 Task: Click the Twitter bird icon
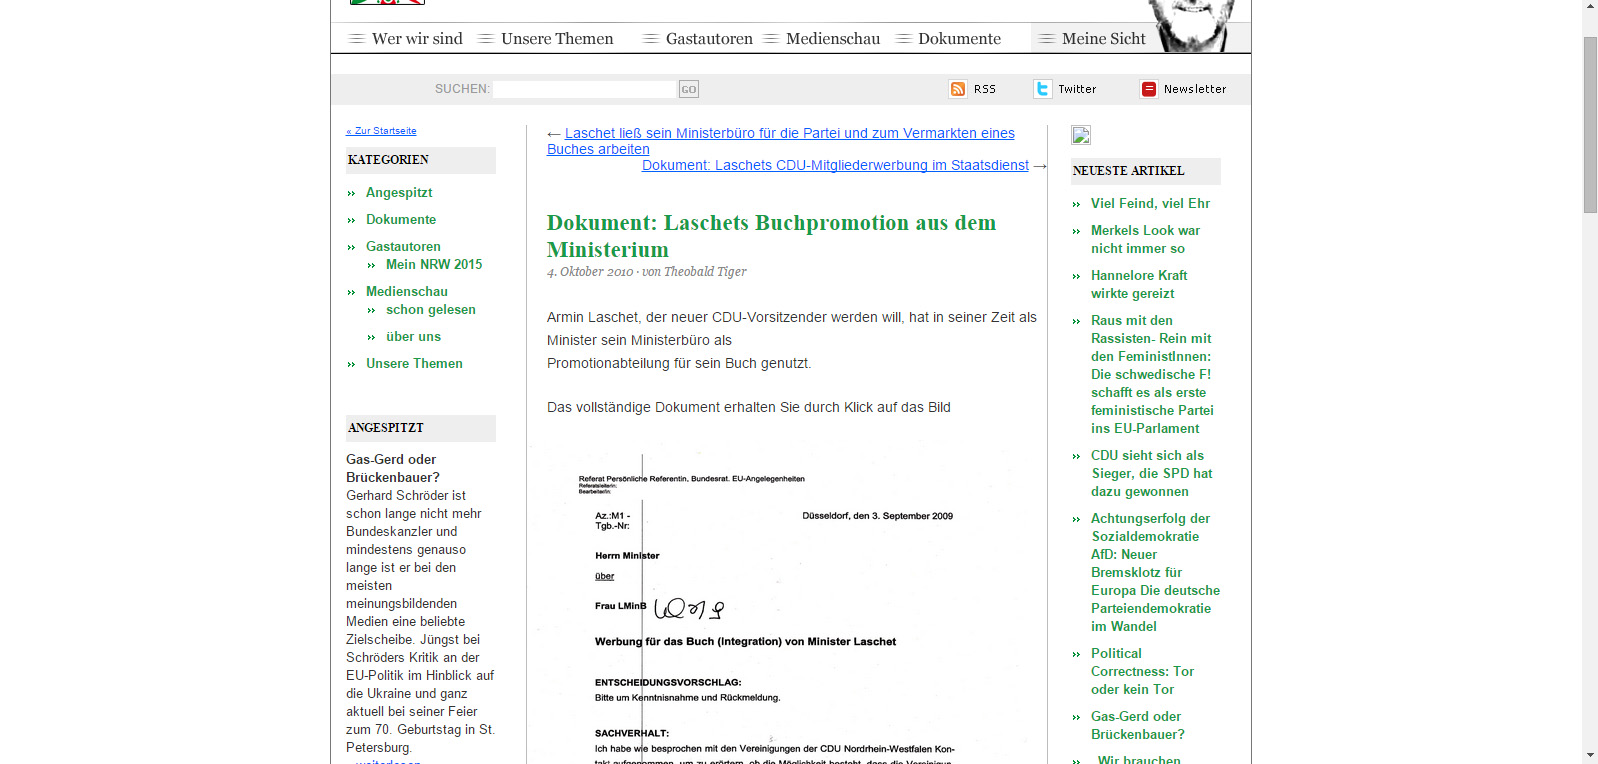pyautogui.click(x=1042, y=89)
